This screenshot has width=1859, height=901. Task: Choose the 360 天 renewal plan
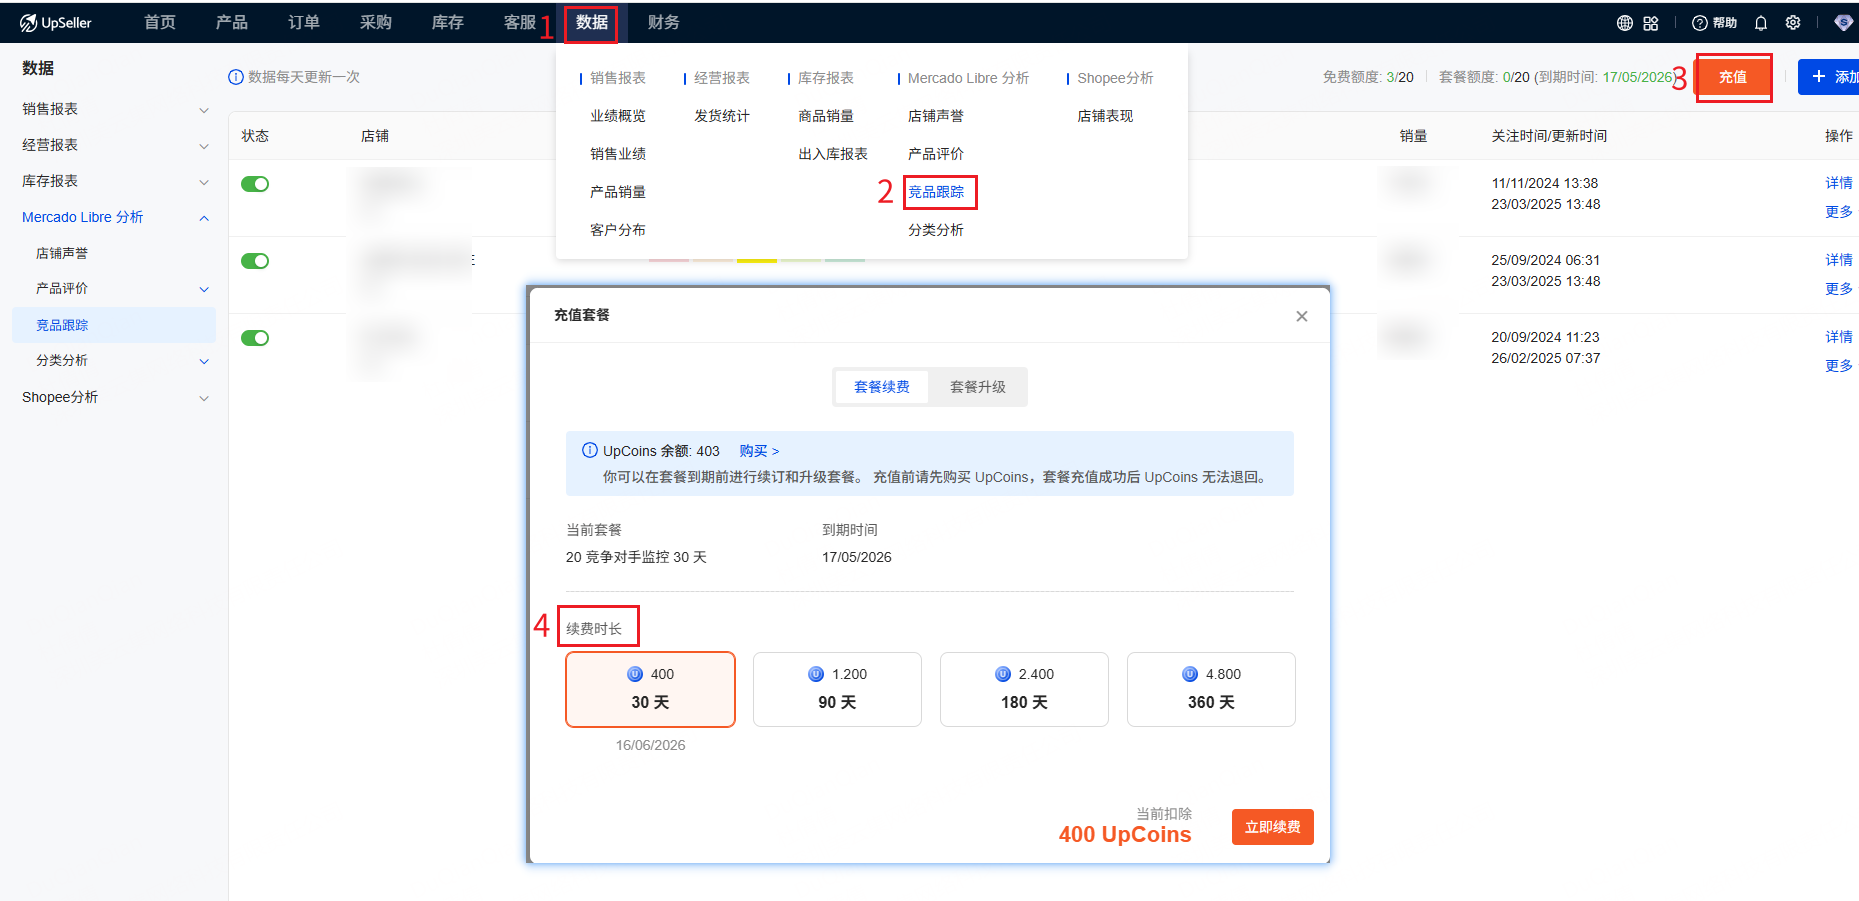click(x=1210, y=689)
